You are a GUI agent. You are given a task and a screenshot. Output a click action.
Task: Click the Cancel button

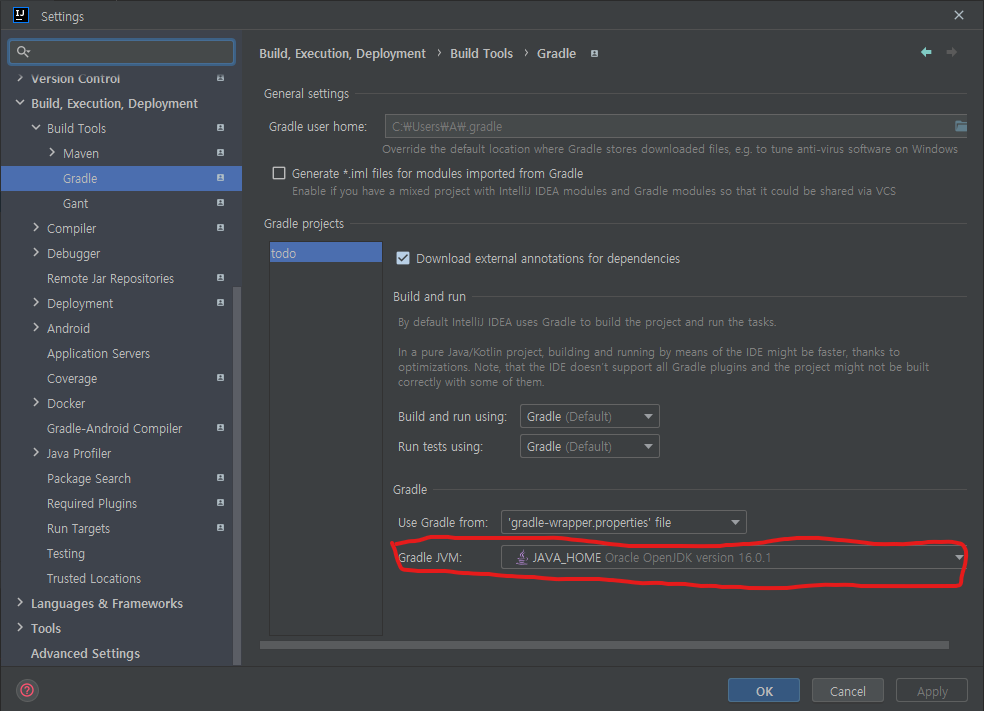(847, 690)
